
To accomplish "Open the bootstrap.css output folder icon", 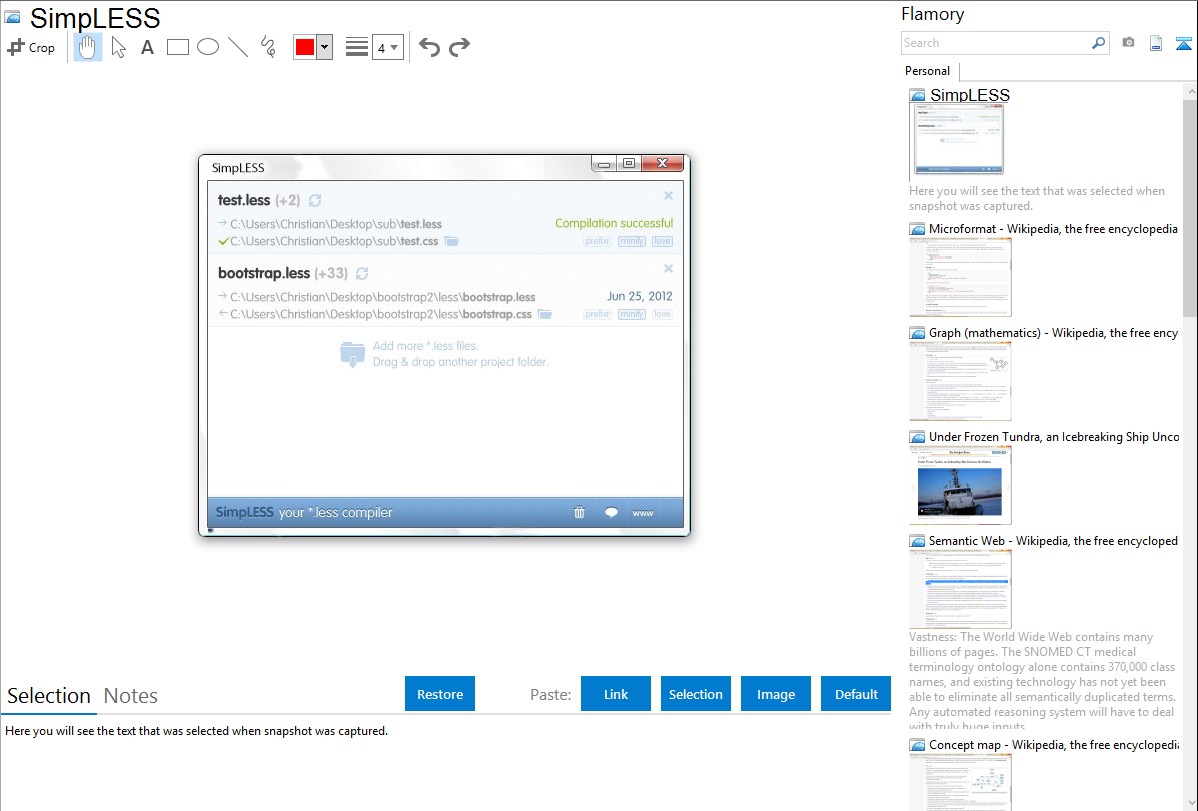I will (x=545, y=314).
